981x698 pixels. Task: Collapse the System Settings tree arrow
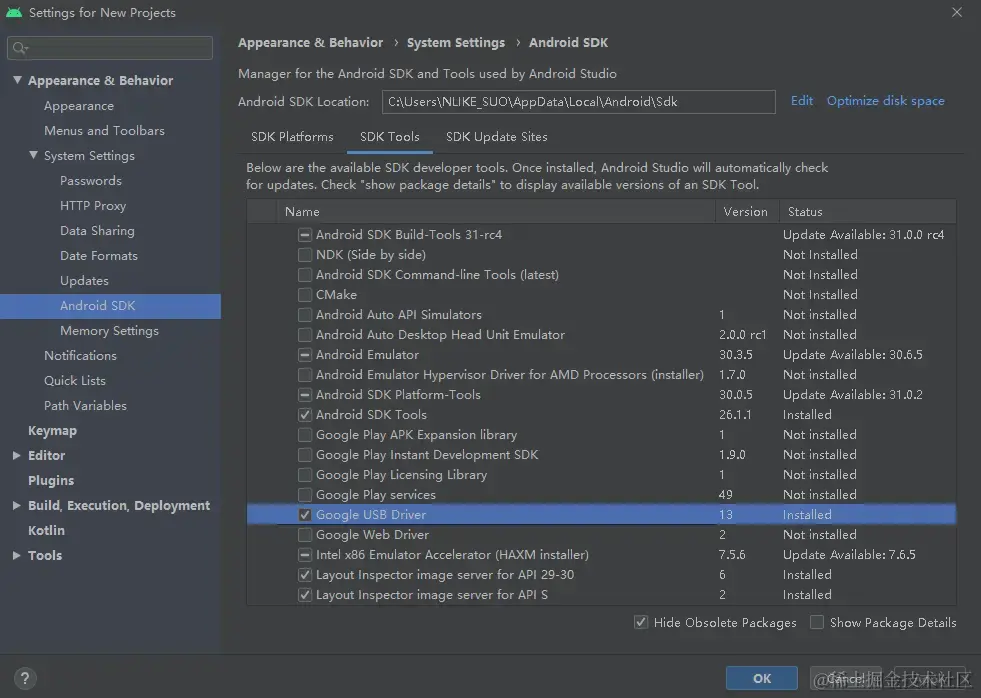click(x=33, y=155)
